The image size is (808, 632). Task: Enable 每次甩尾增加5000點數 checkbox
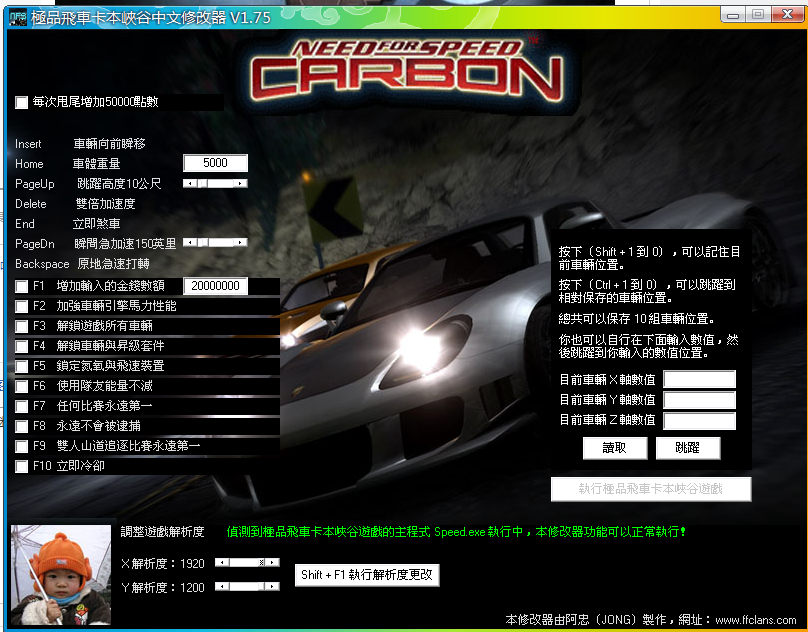pos(22,102)
